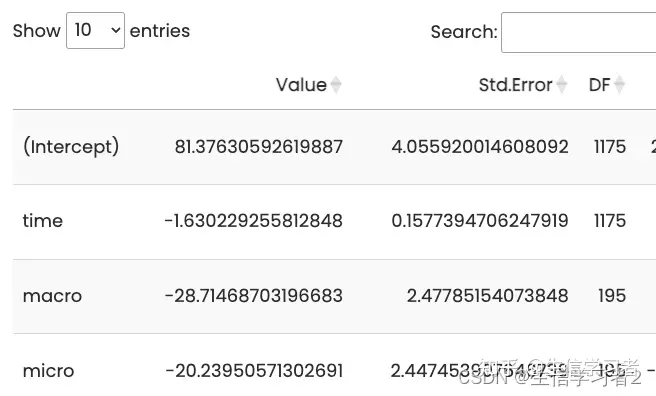This screenshot has width=656, height=396.
Task: Click macro Std.Error 2.47785154073848
Action: 487,296
